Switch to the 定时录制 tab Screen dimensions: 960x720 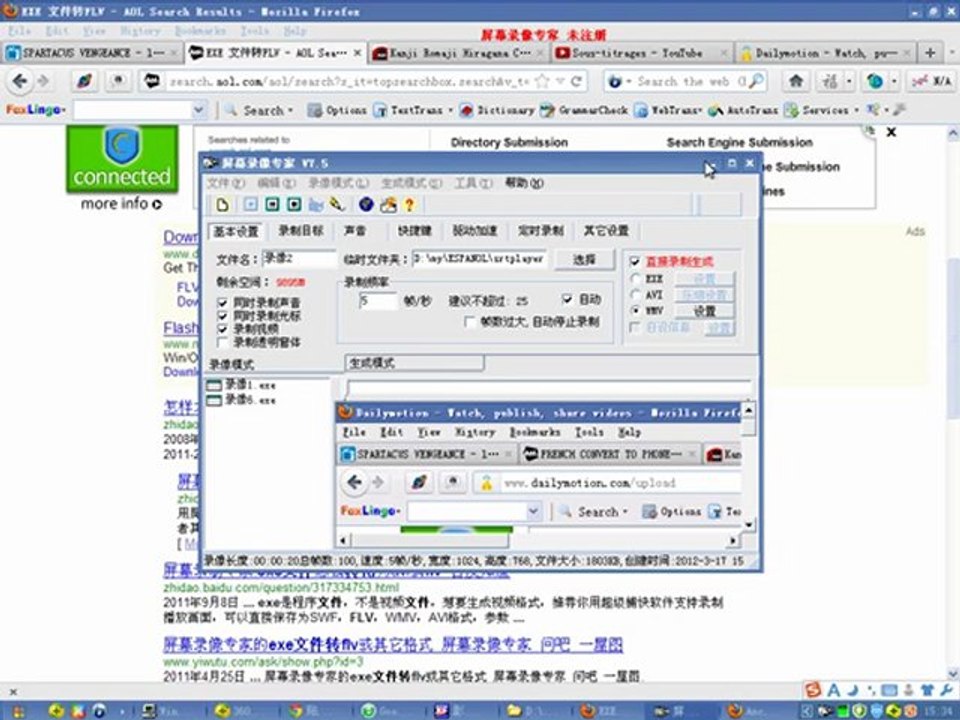pos(541,231)
